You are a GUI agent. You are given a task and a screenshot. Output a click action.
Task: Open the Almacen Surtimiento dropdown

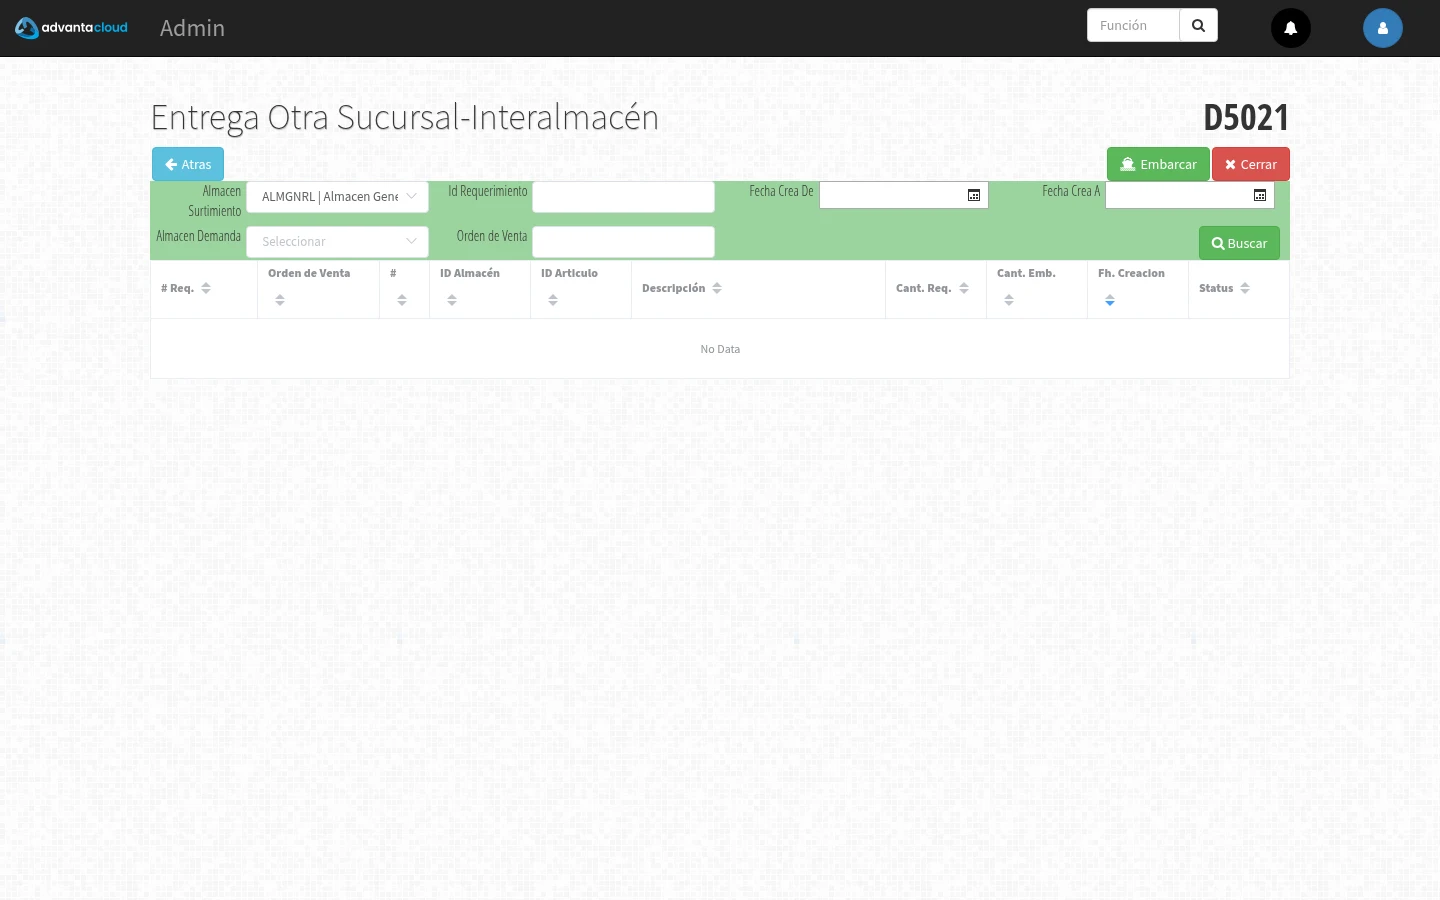point(338,197)
